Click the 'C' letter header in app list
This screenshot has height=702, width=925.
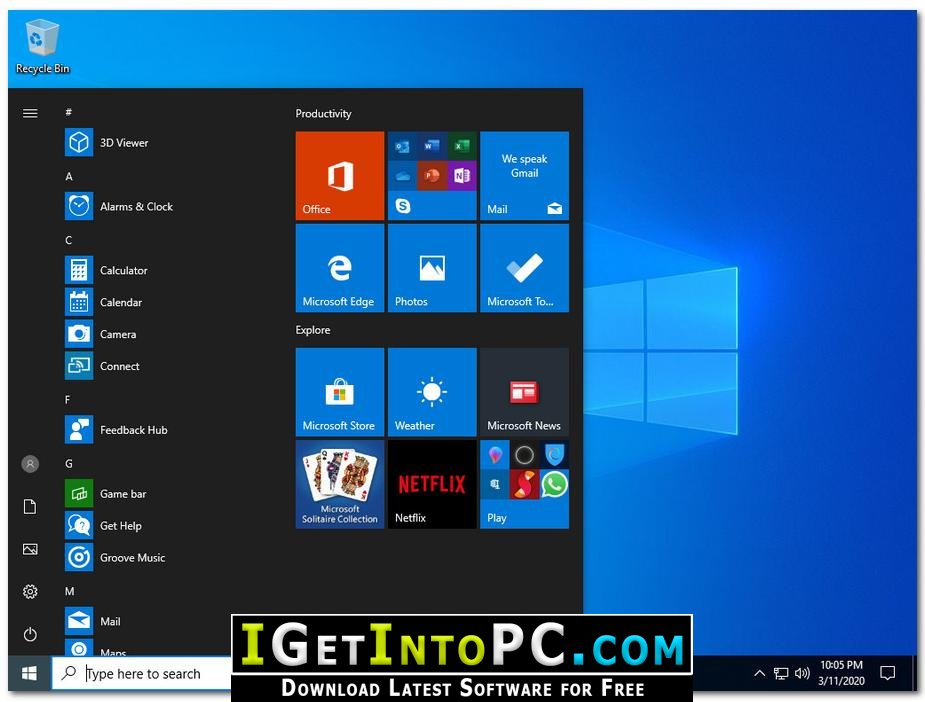(x=68, y=240)
